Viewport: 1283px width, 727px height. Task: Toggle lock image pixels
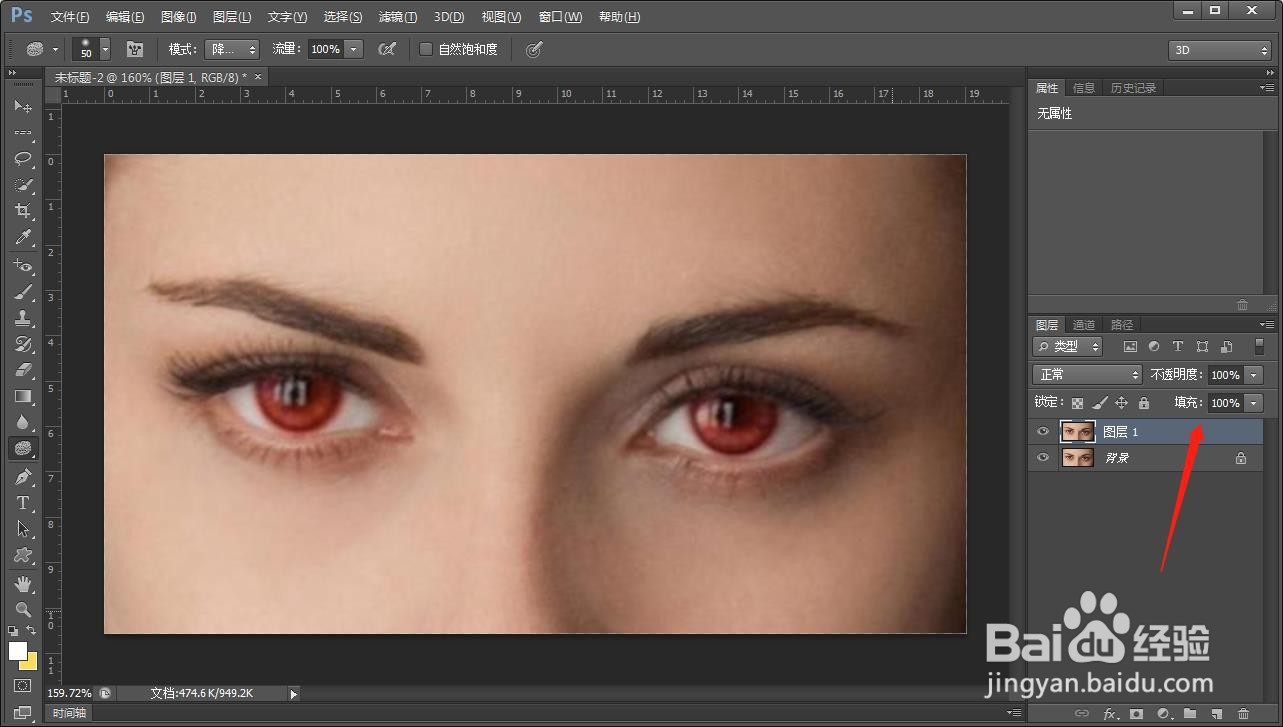(x=1099, y=403)
